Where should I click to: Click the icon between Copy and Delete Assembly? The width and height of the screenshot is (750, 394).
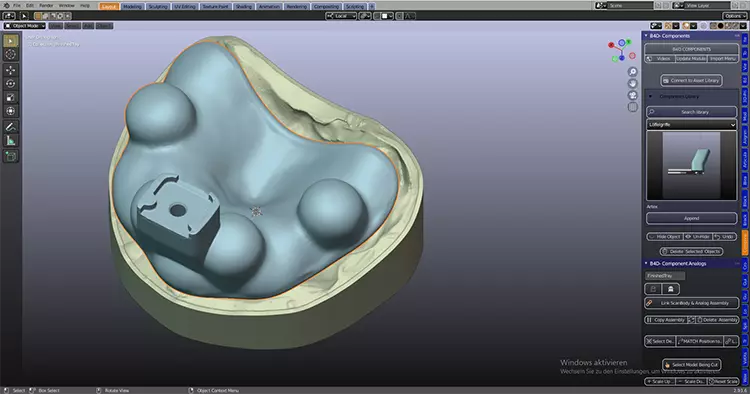point(691,319)
